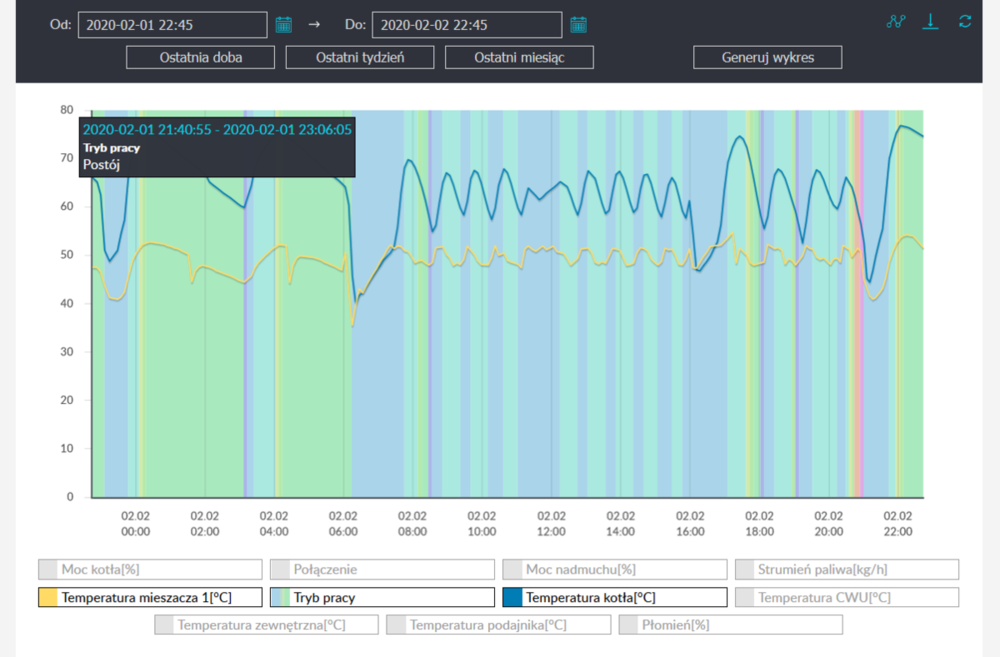Click the dark blue Temperatura kotła swatch
Viewport: 1000px width, 657px height.
(512, 597)
